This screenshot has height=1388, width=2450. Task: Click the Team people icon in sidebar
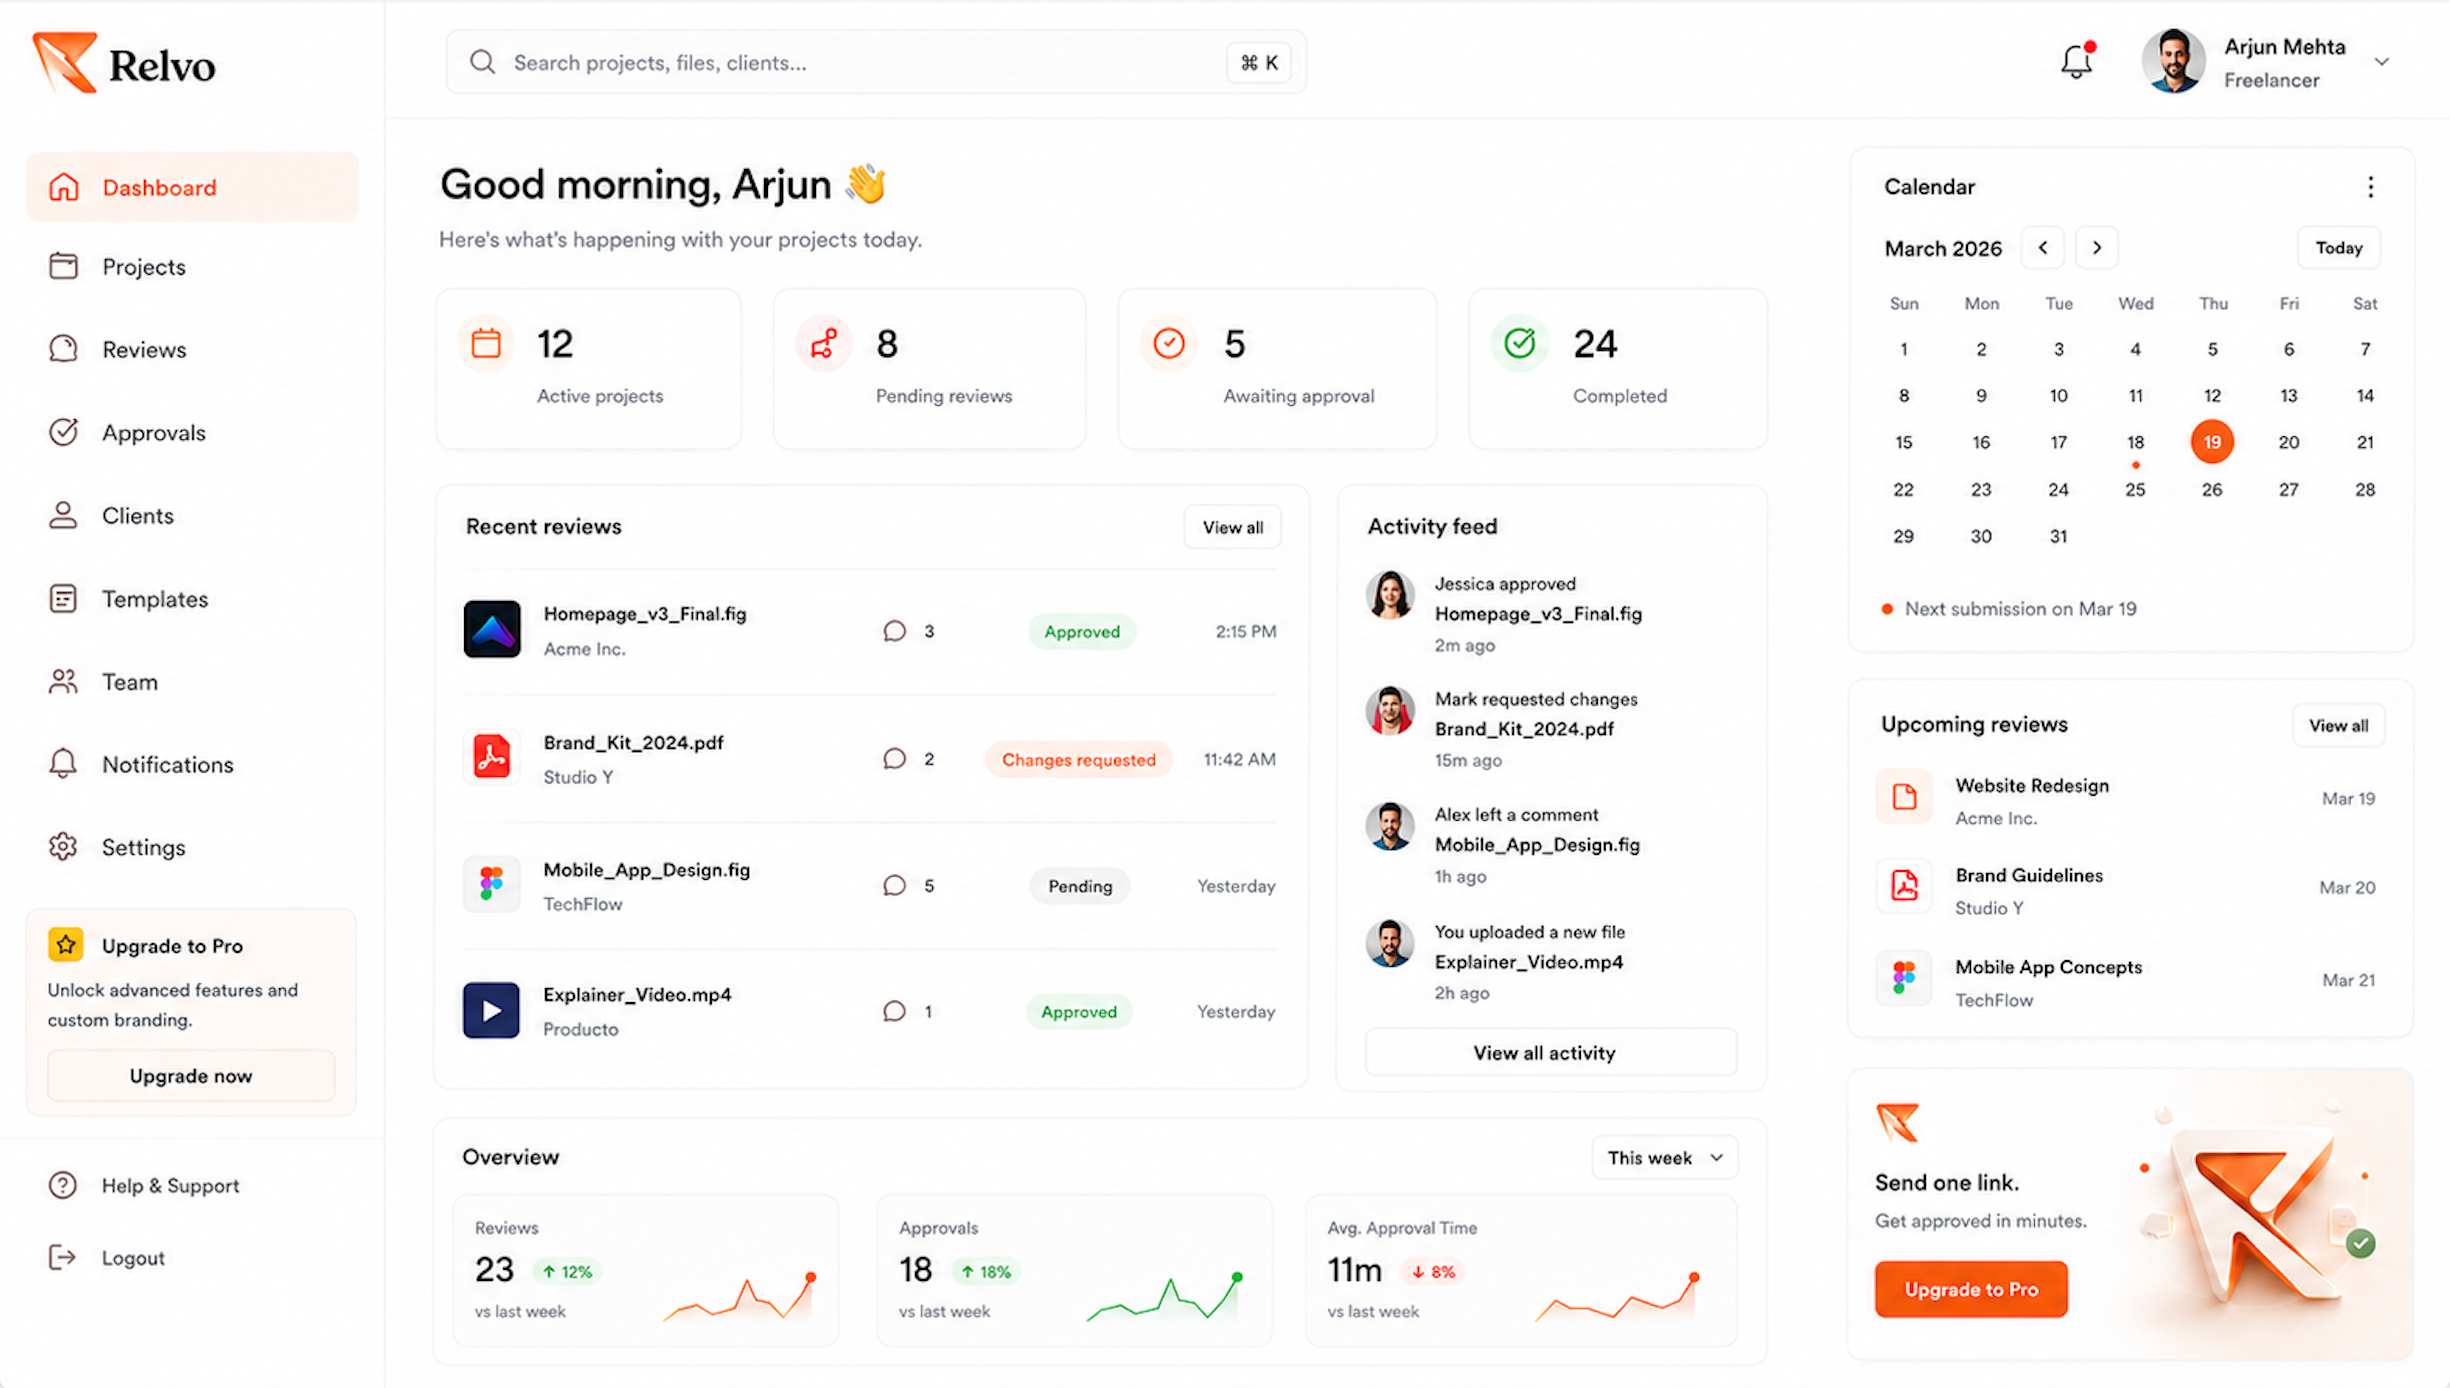[x=63, y=682]
